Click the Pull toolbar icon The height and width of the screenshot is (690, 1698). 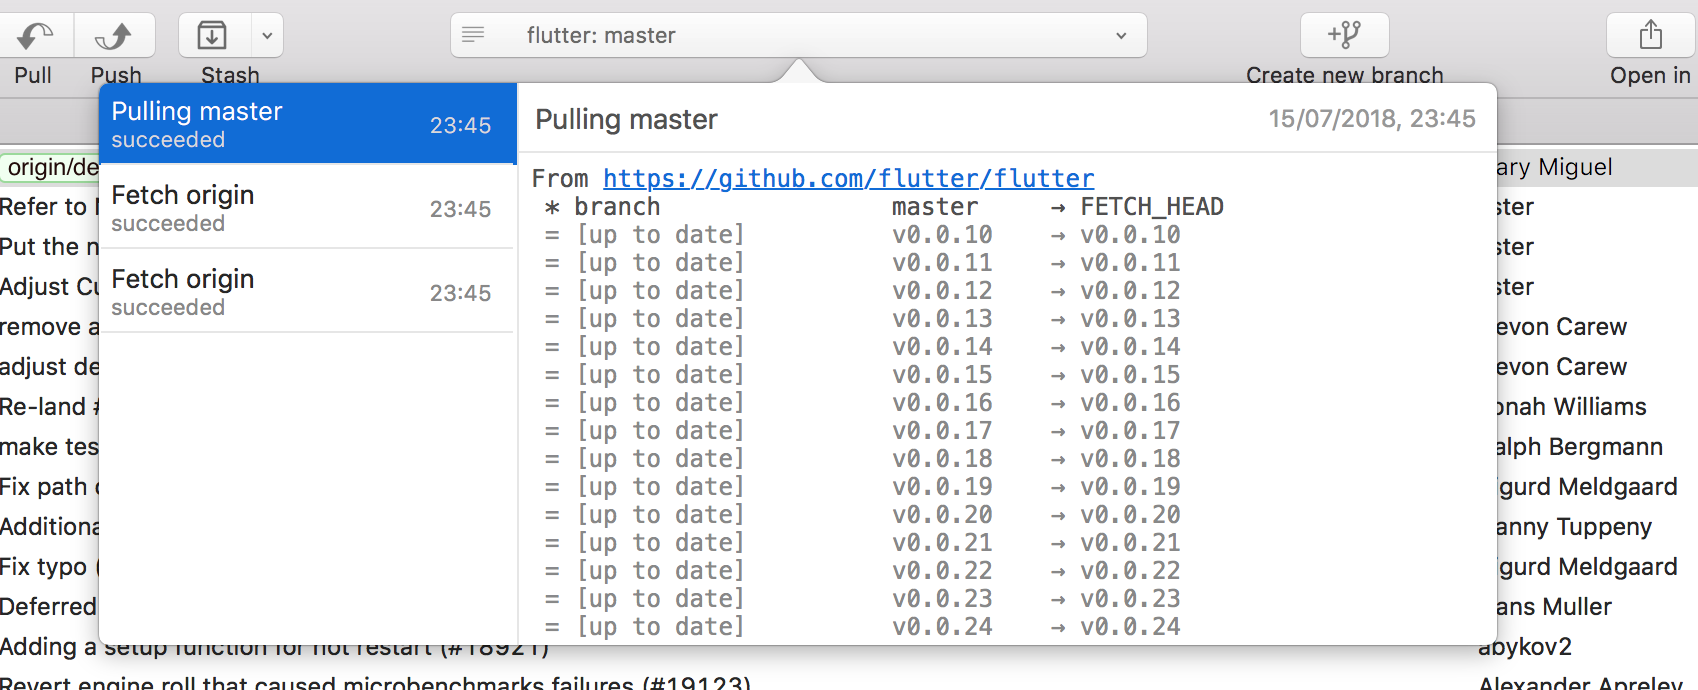click(36, 36)
